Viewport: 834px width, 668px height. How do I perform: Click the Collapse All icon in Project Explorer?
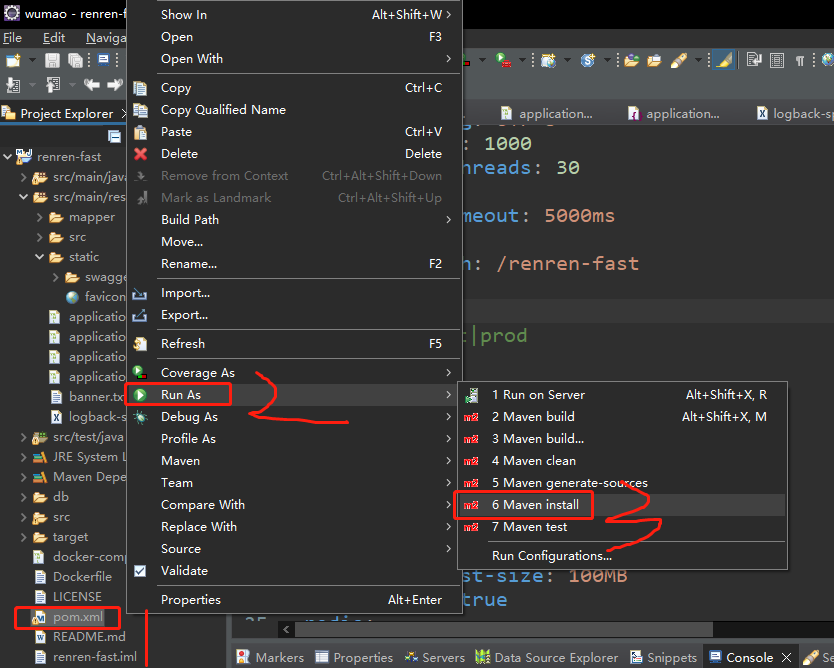tap(114, 136)
